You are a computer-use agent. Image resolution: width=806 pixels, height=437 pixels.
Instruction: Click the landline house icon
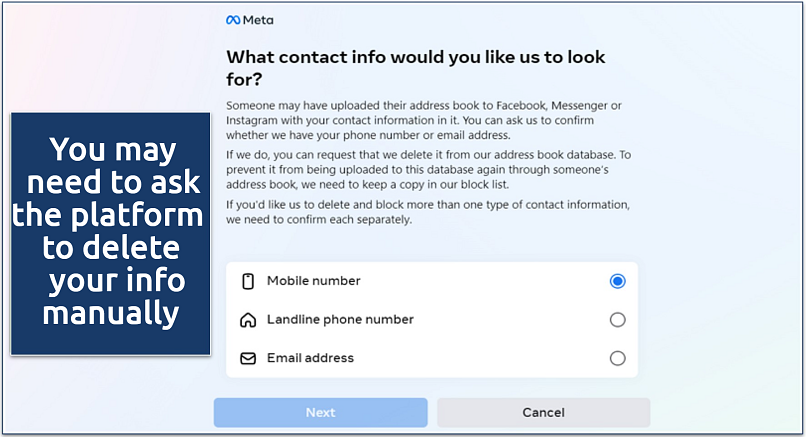248,320
